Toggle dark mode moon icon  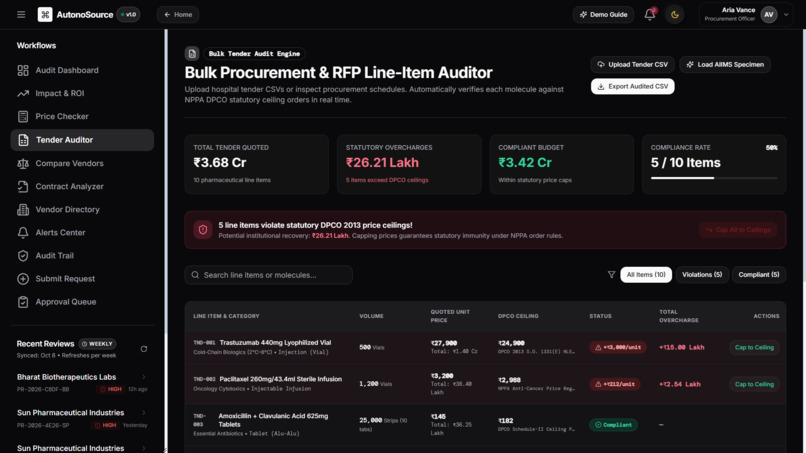tap(675, 14)
